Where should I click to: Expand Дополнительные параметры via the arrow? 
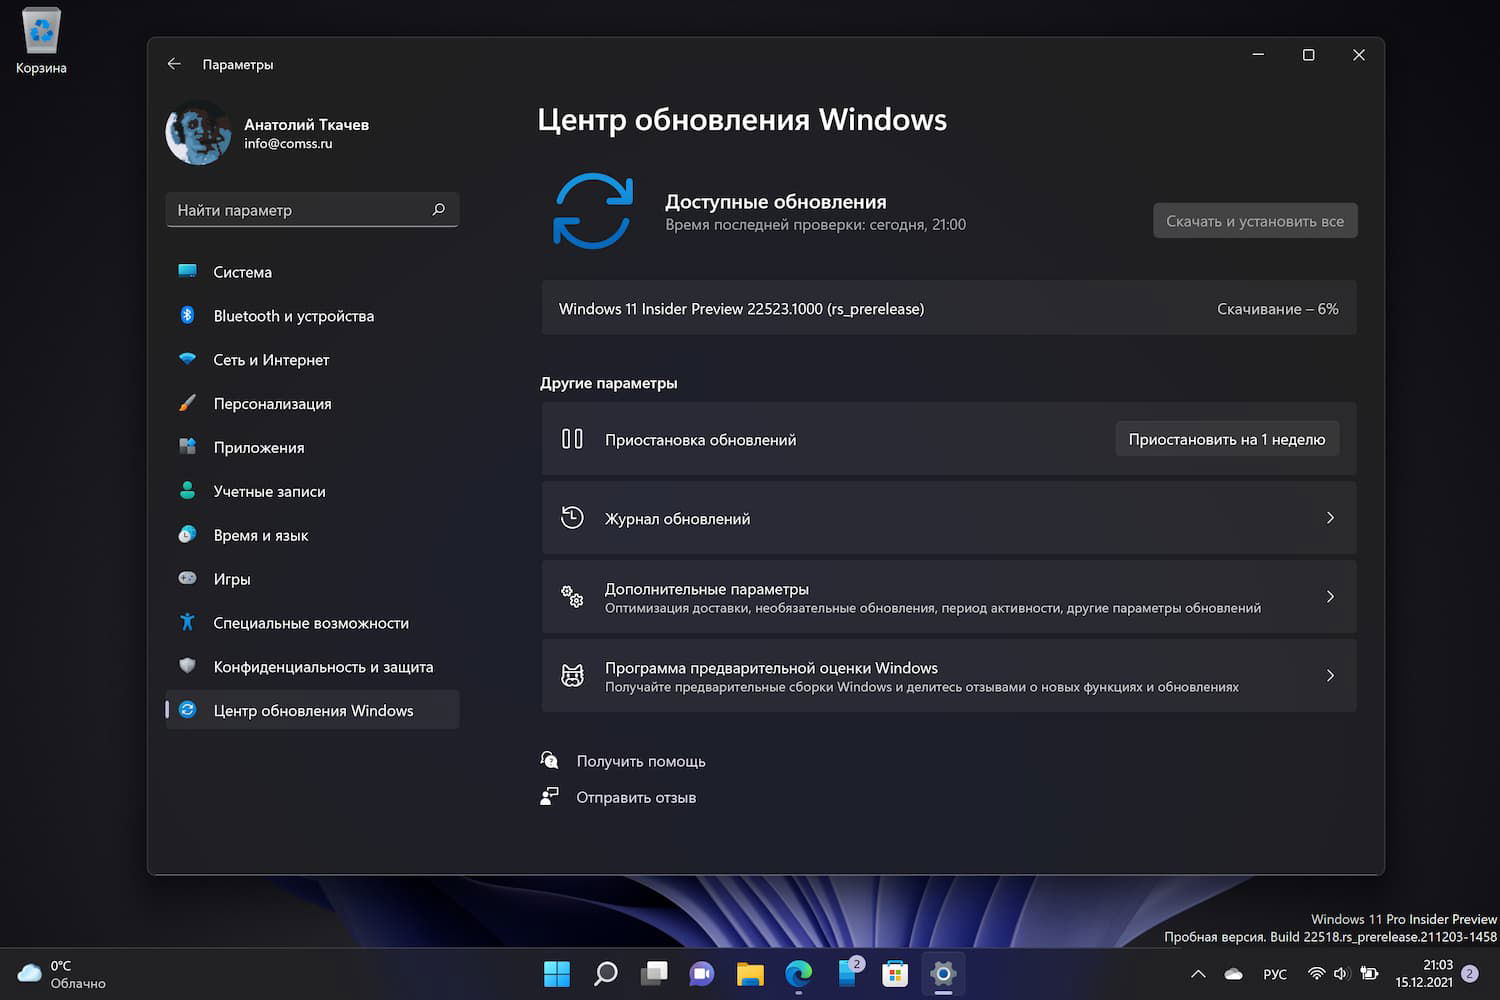coord(1330,596)
